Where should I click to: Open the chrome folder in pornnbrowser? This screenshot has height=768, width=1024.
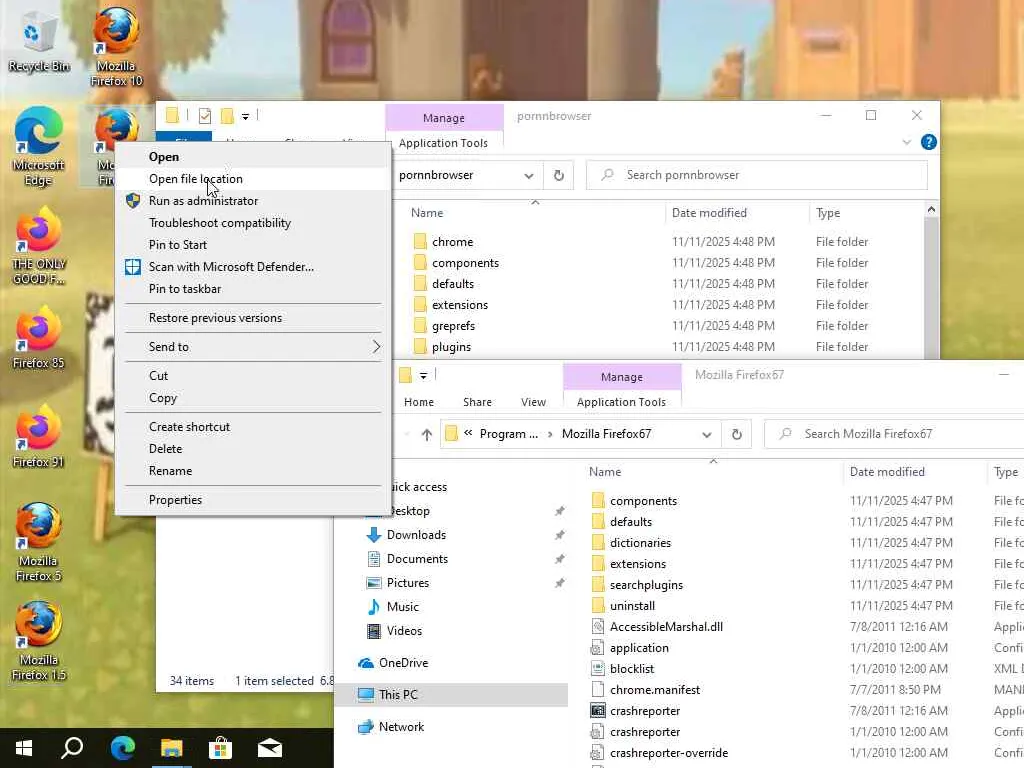(452, 242)
